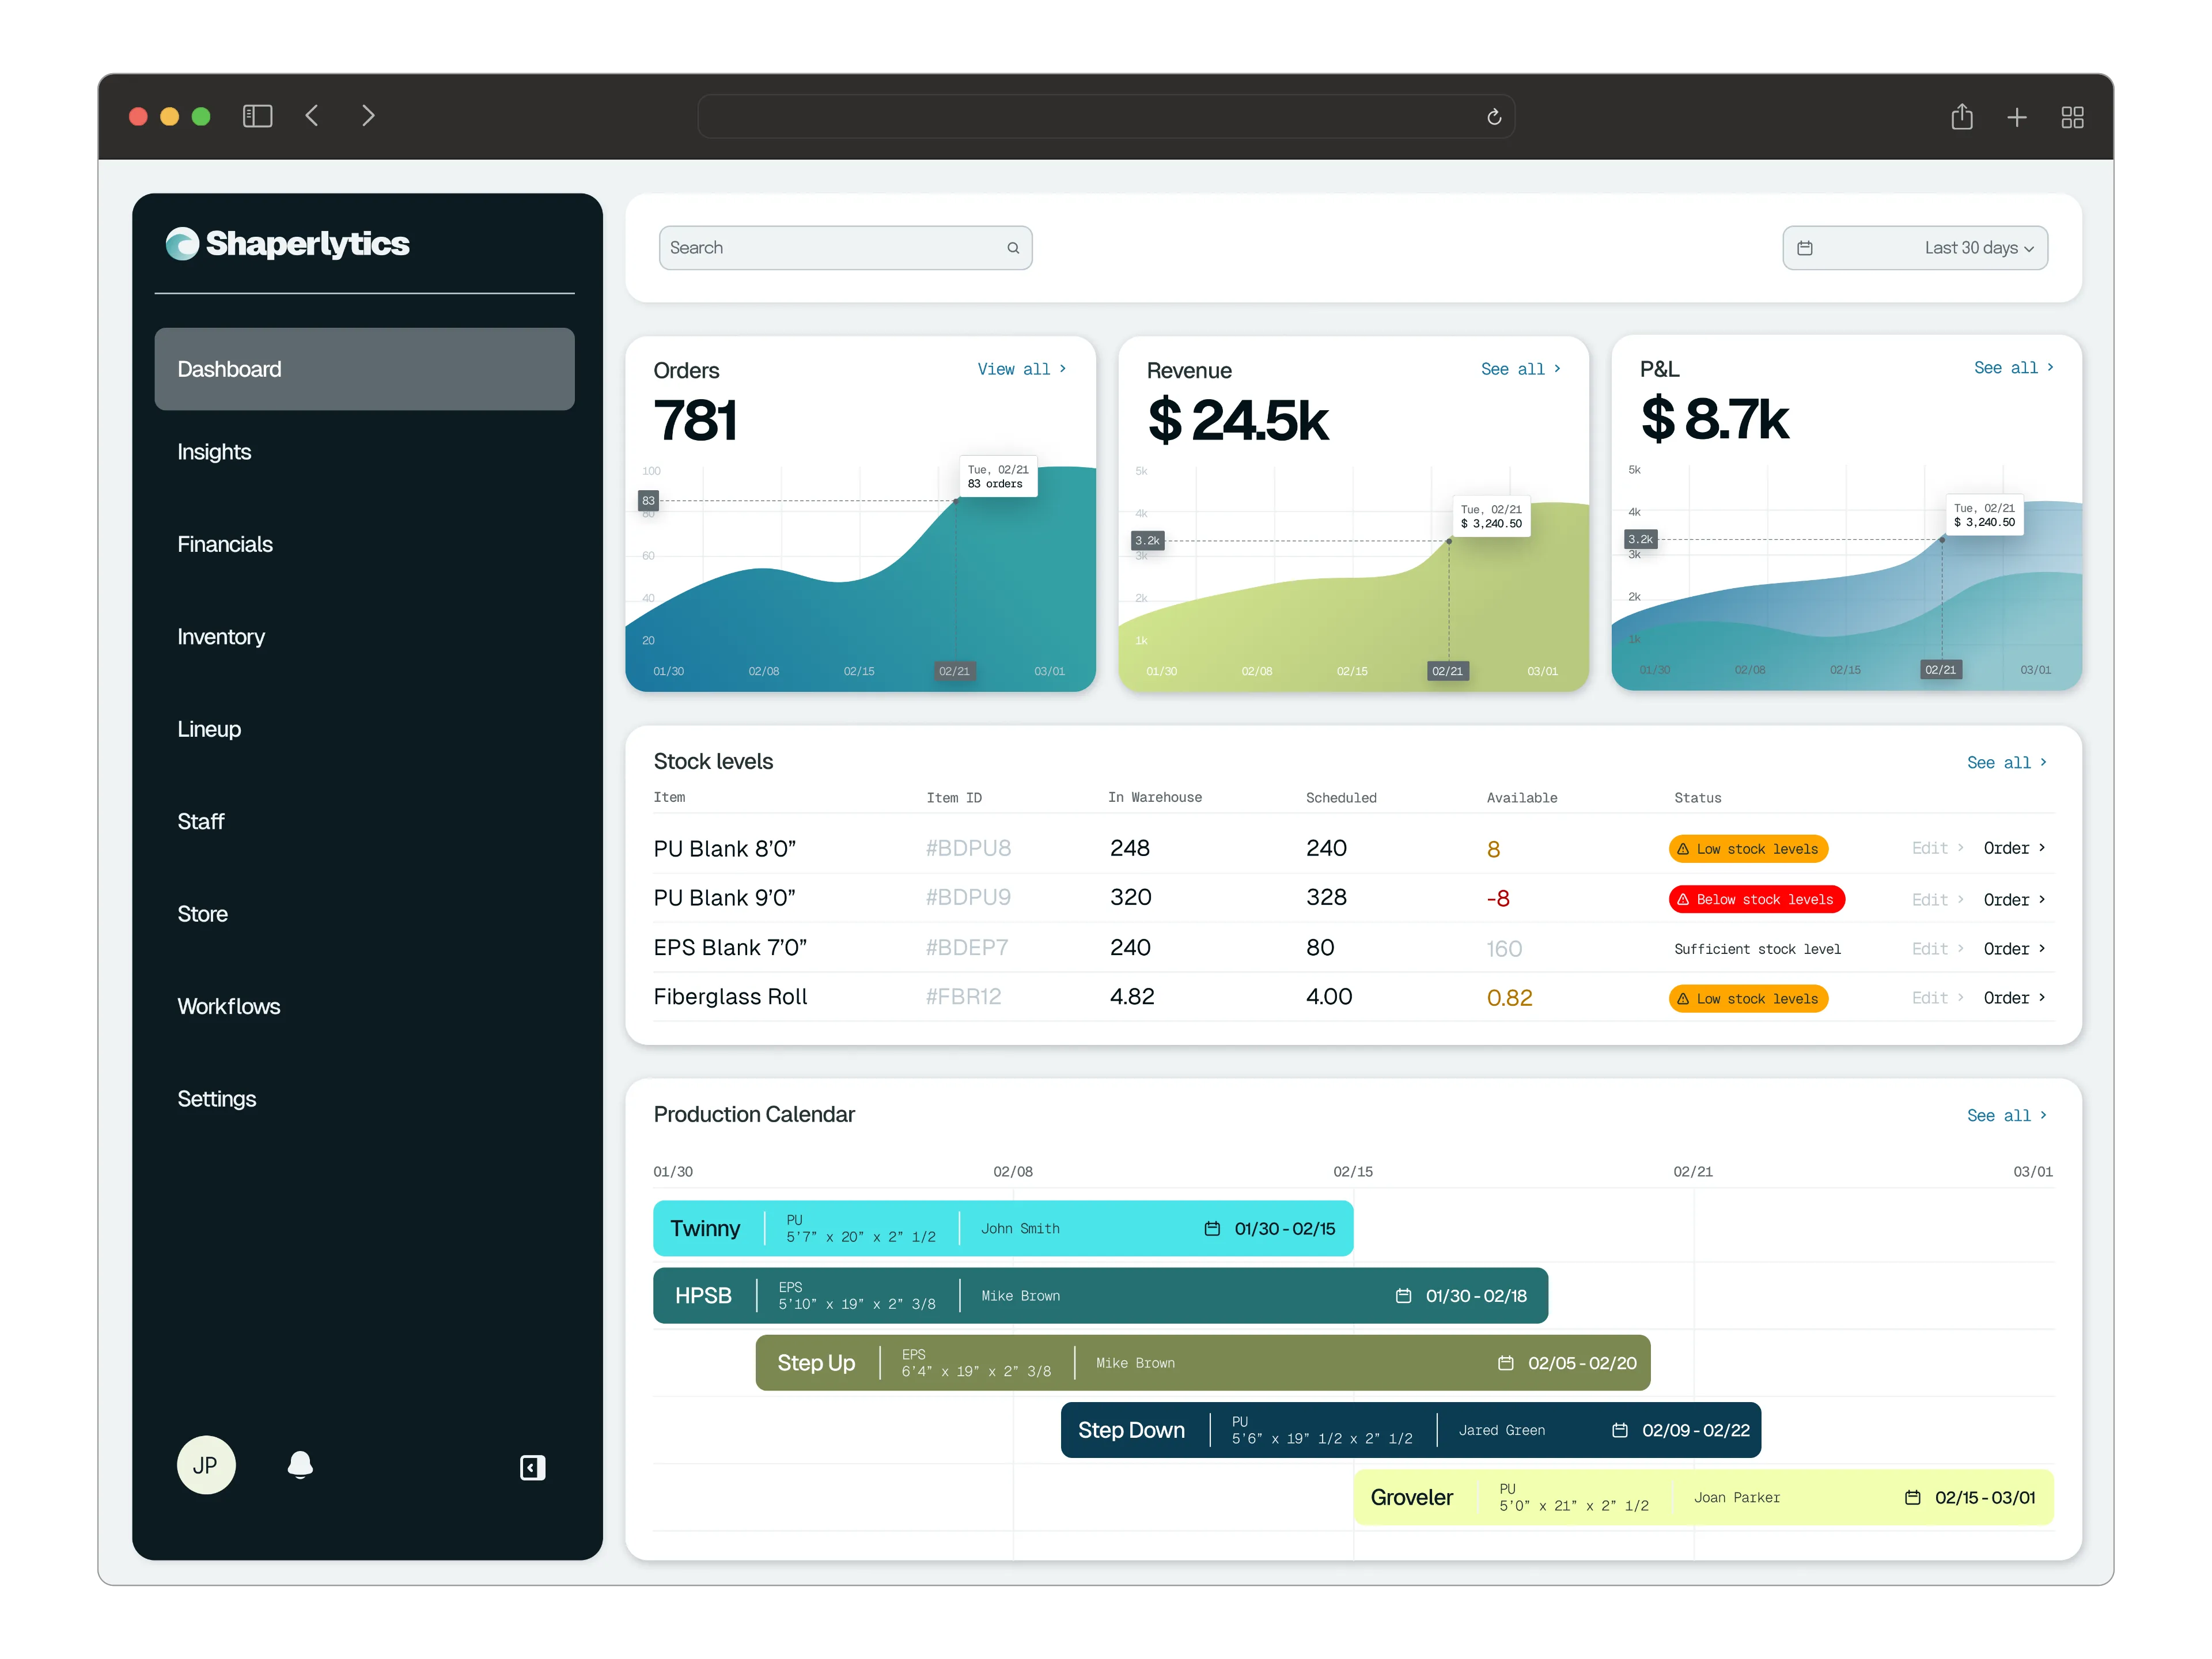The image size is (2212, 1659).
Task: Click warning icon in Below stock levels badge
Action: pos(1683,899)
